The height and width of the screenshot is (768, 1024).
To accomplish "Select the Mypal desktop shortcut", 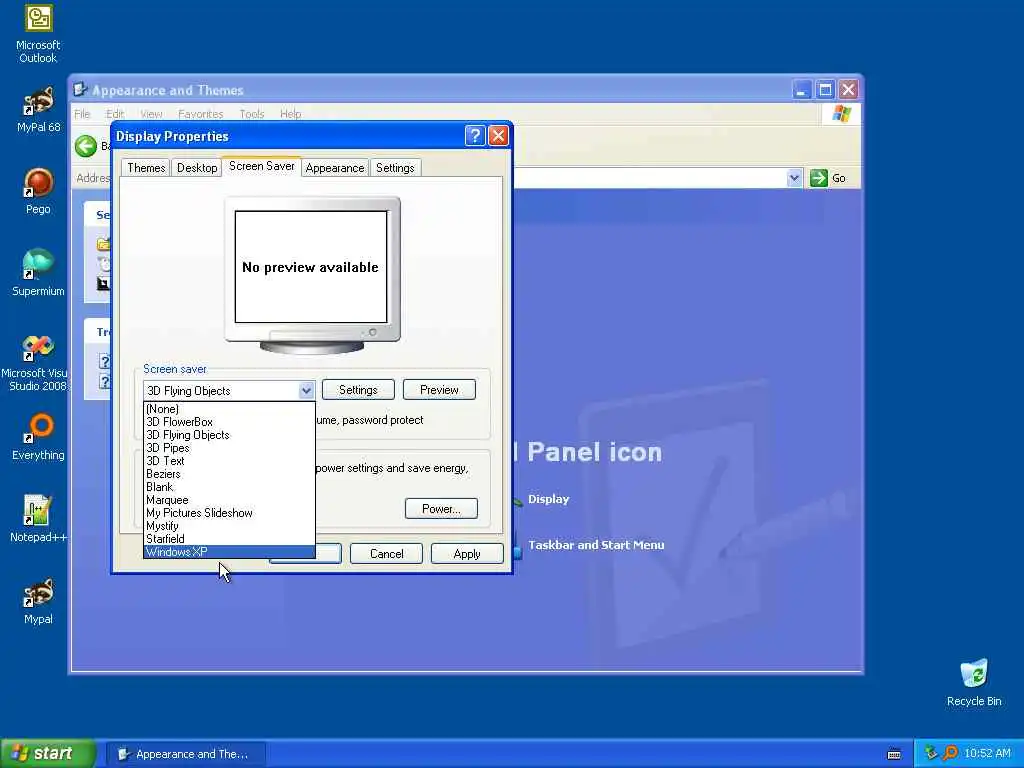I will tap(38, 601).
